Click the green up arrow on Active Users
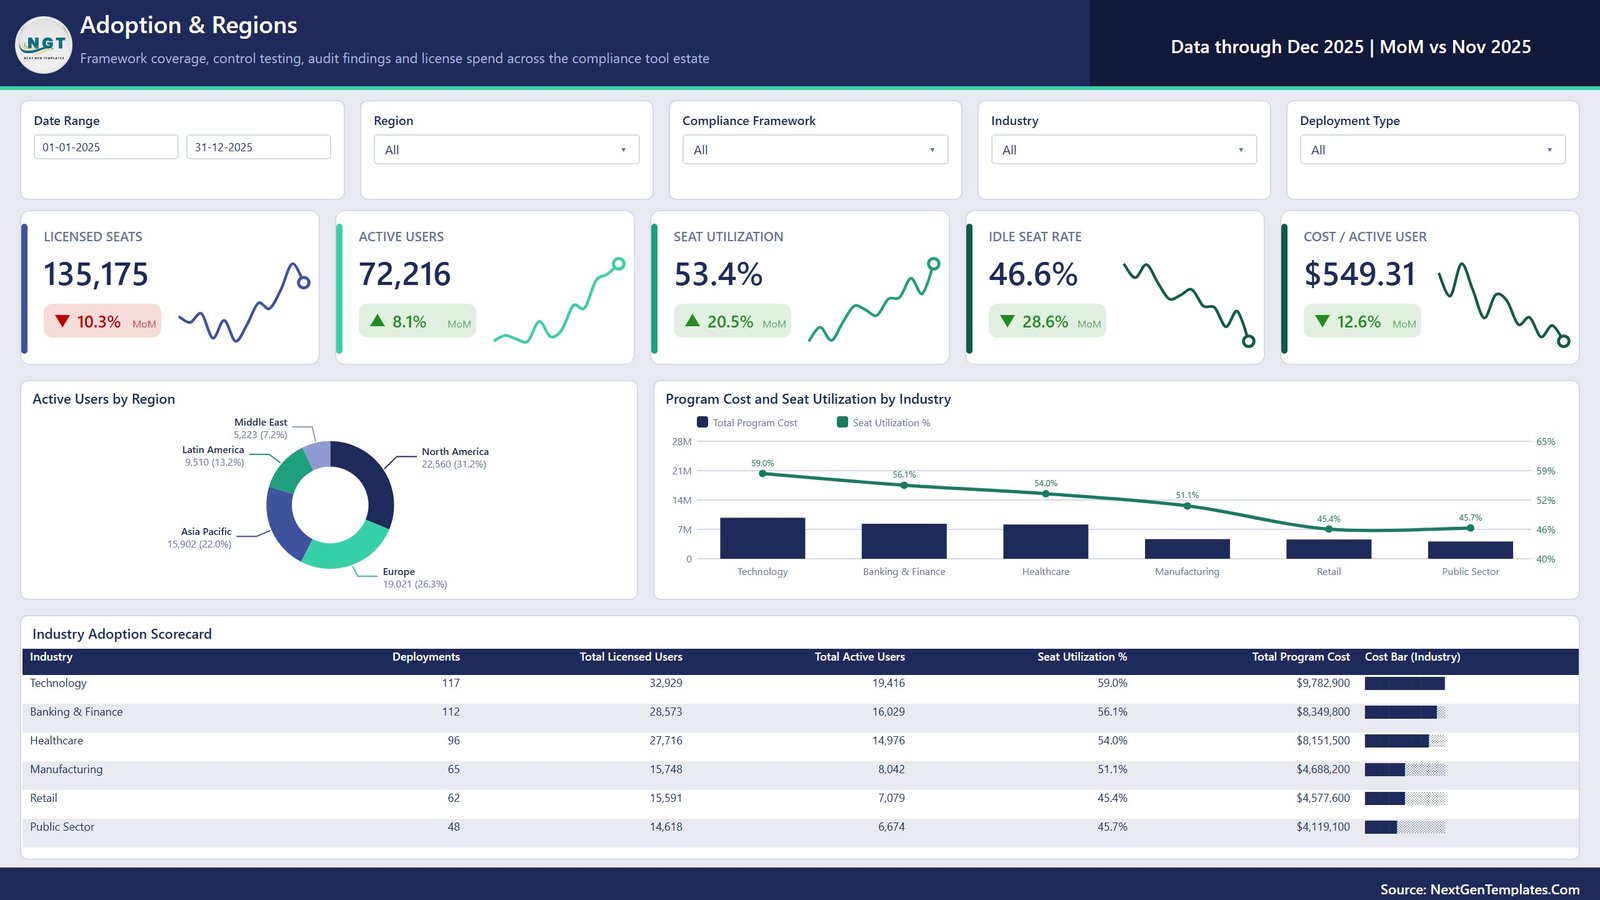The image size is (1600, 900). 378,321
